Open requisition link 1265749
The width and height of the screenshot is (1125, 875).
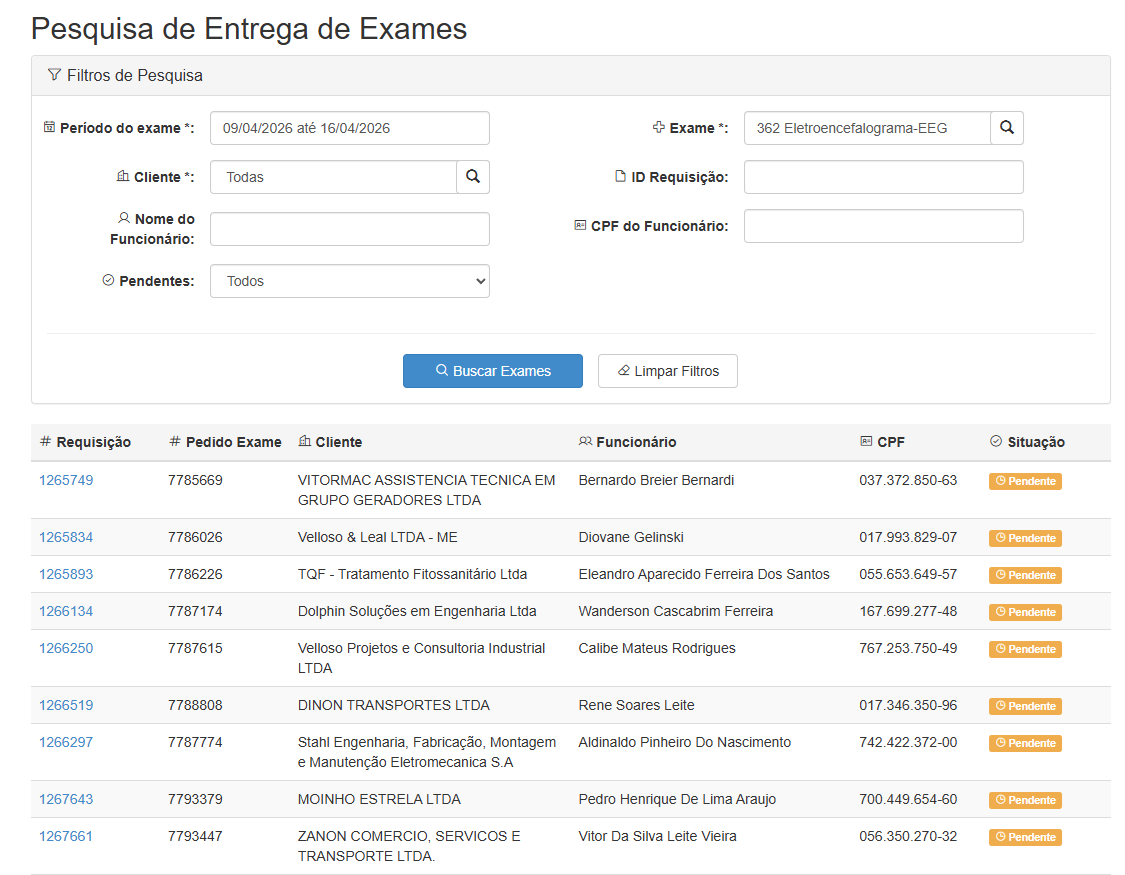[66, 480]
